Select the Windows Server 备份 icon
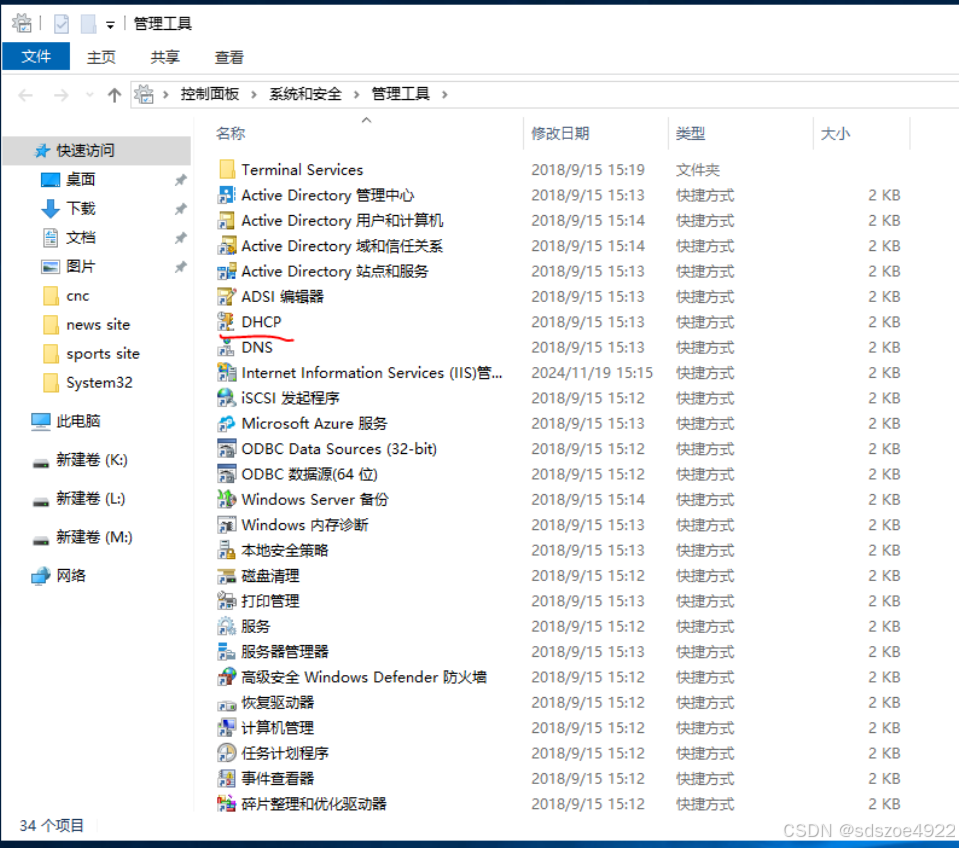The width and height of the screenshot is (959, 848). pyautogui.click(x=226, y=500)
